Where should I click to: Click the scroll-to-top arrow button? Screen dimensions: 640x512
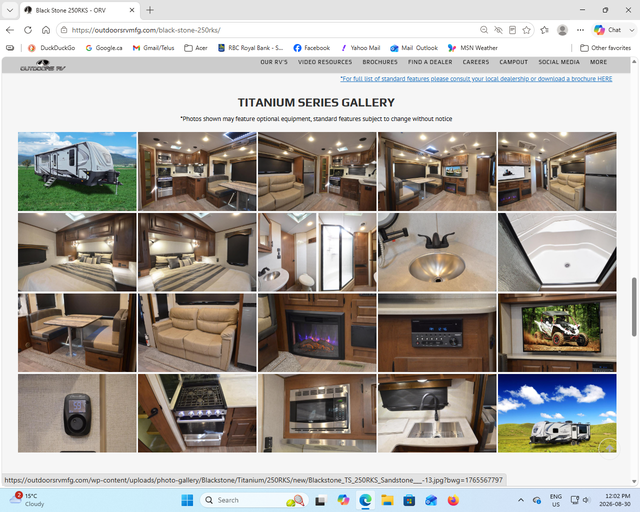[x=609, y=448]
